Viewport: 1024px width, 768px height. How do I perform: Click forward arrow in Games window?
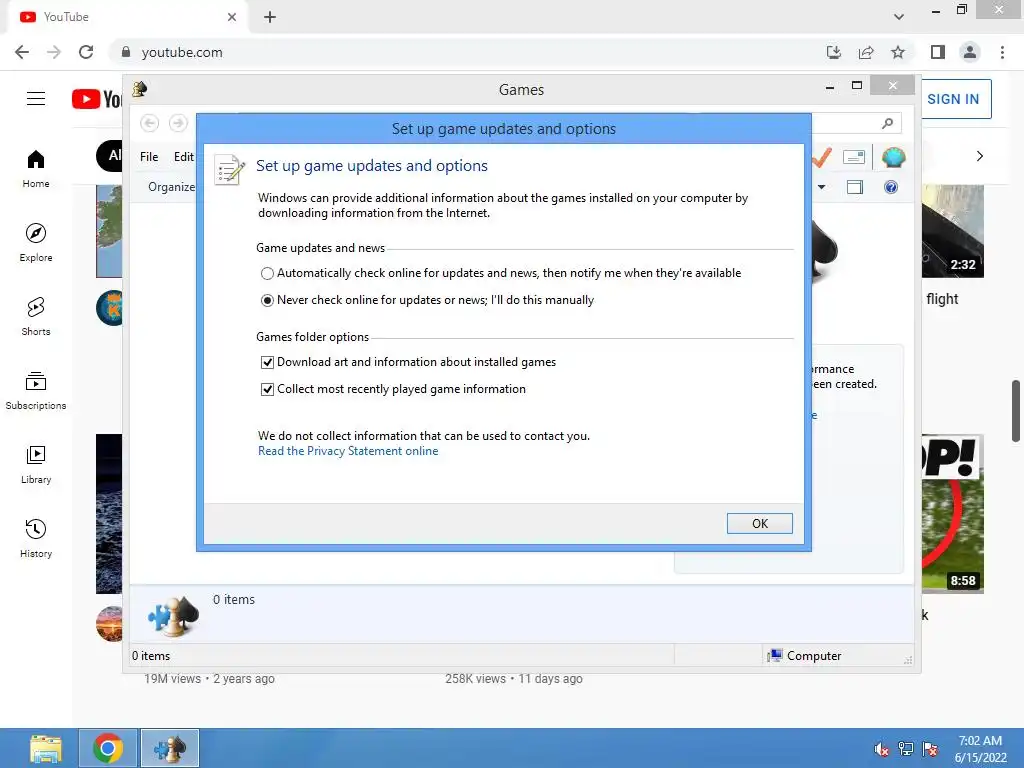(178, 123)
